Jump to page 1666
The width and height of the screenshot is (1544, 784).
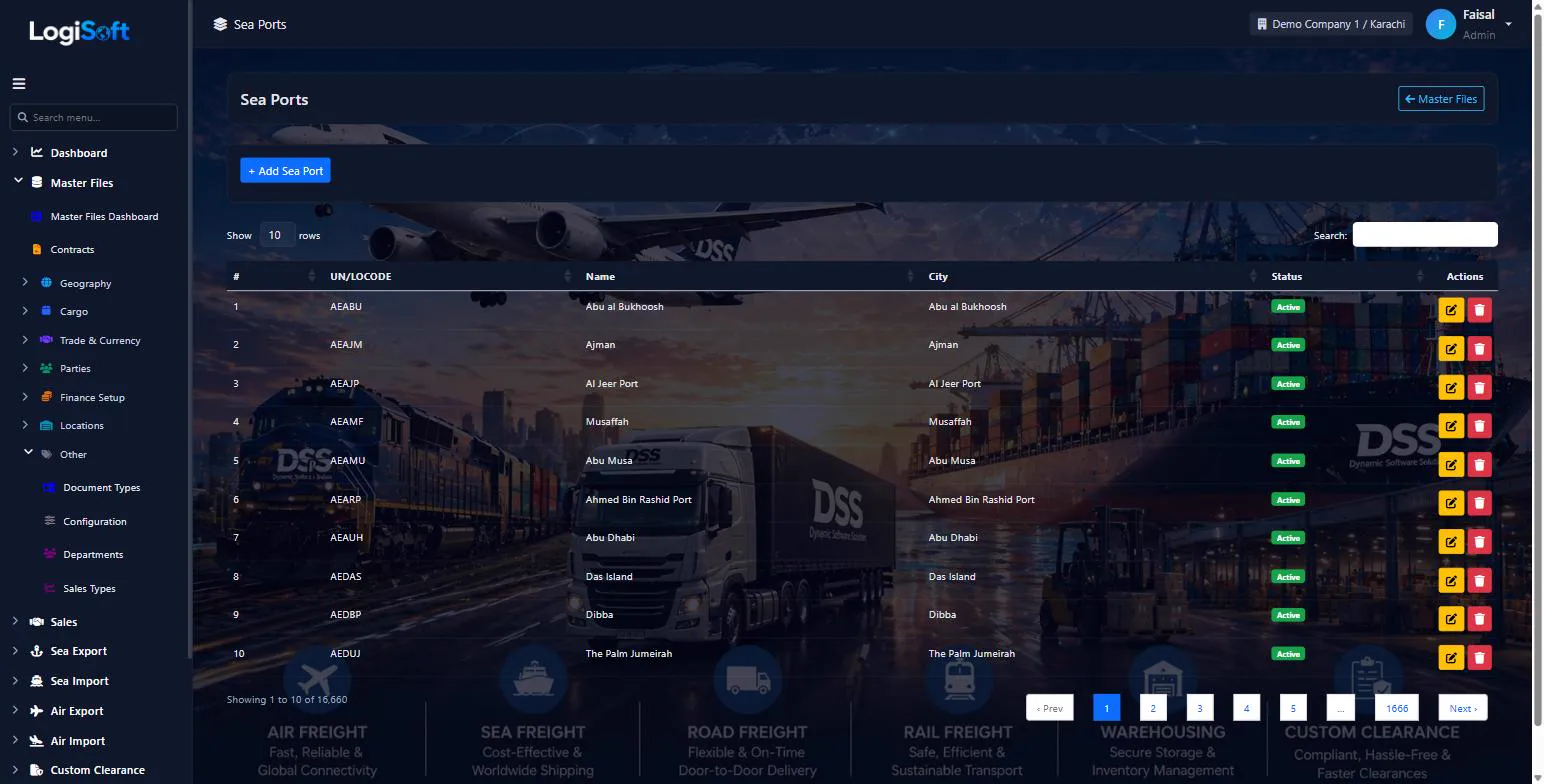coord(1397,708)
